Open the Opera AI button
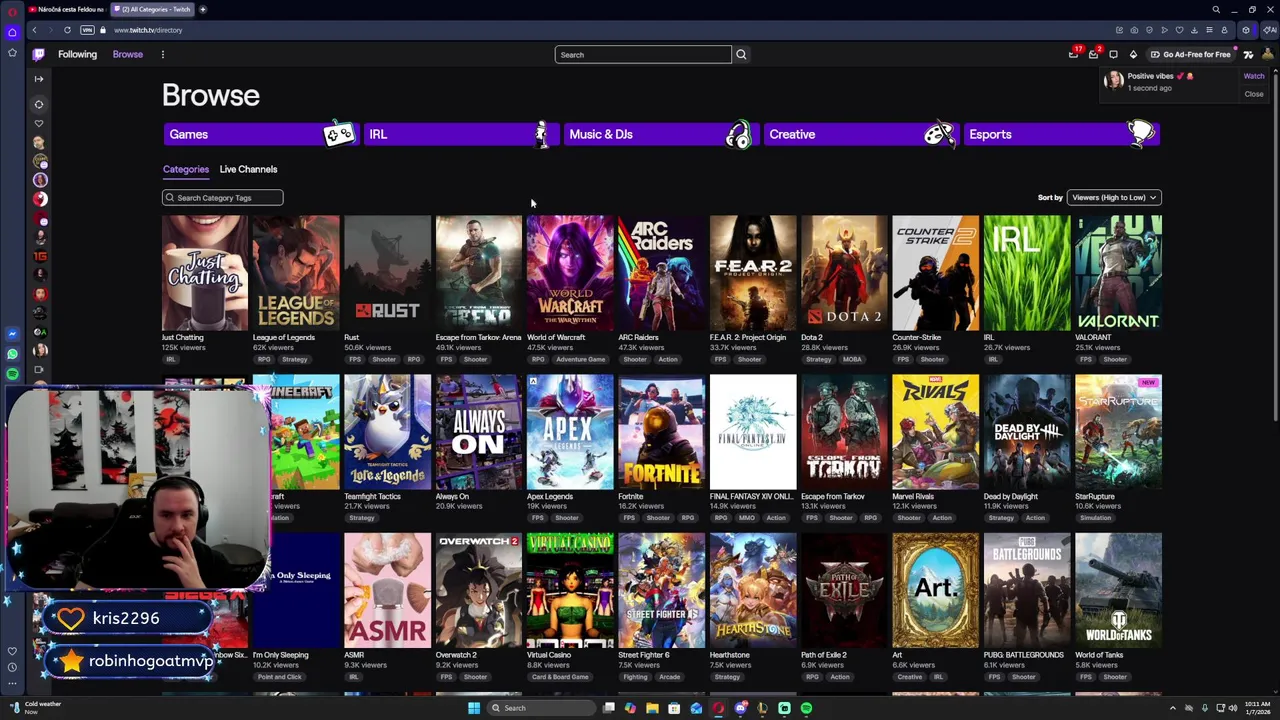Viewport: 1280px width, 720px height. (1269, 30)
